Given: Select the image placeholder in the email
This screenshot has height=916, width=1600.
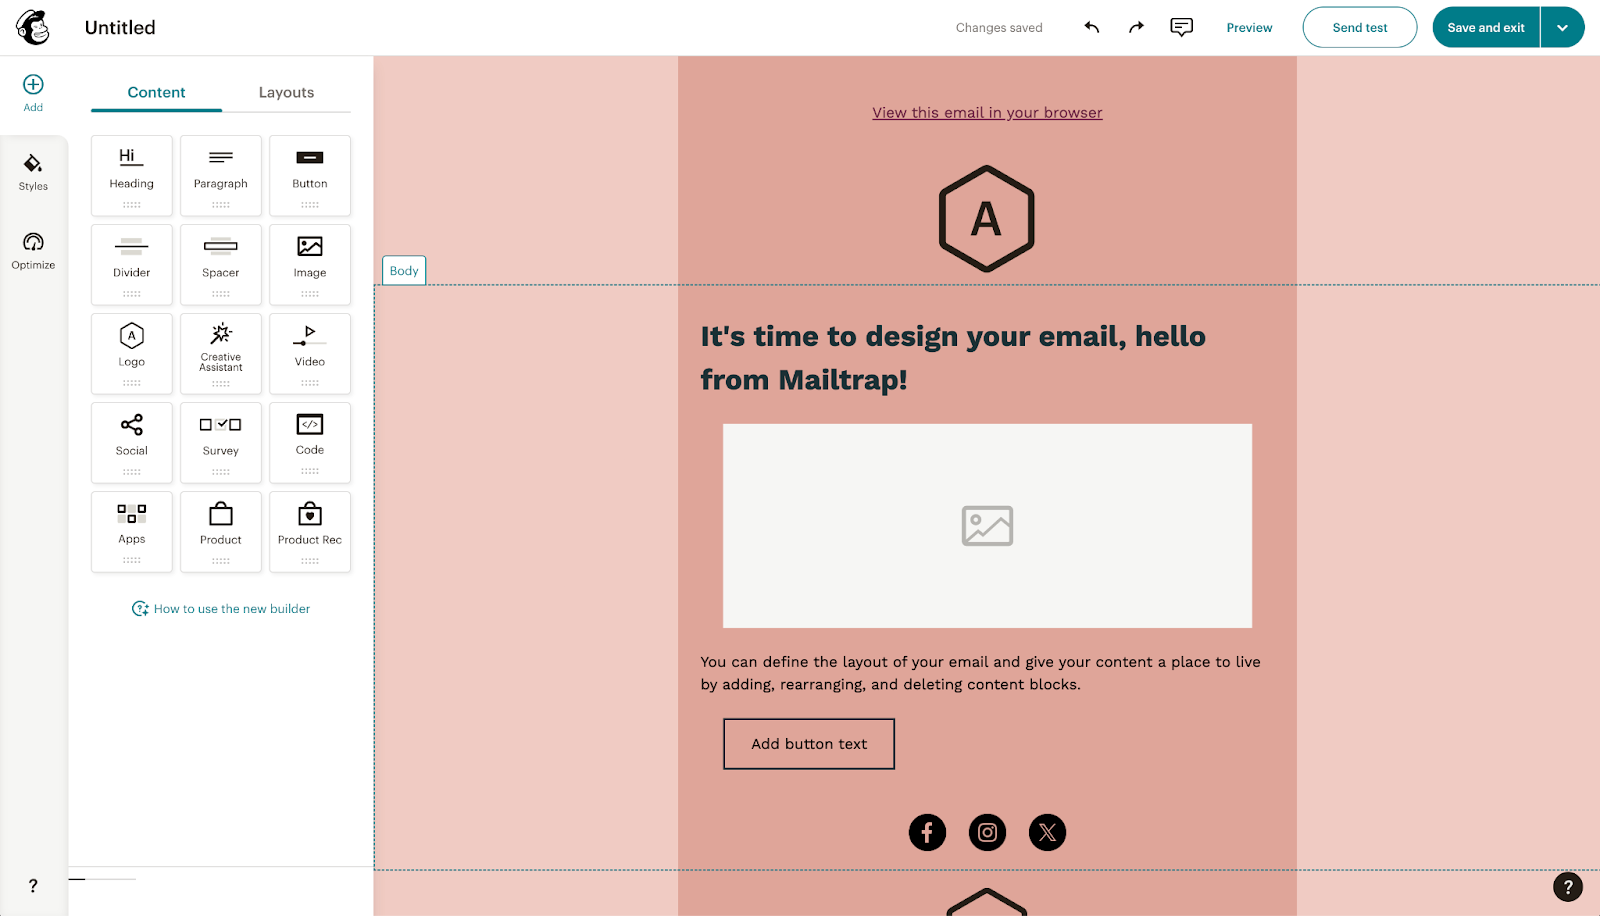Looking at the screenshot, I should tap(987, 526).
